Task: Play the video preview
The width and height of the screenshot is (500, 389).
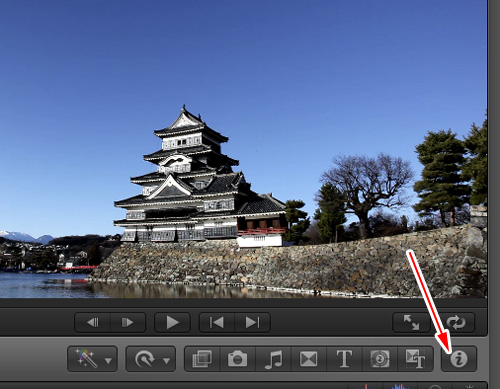Action: coord(172,322)
